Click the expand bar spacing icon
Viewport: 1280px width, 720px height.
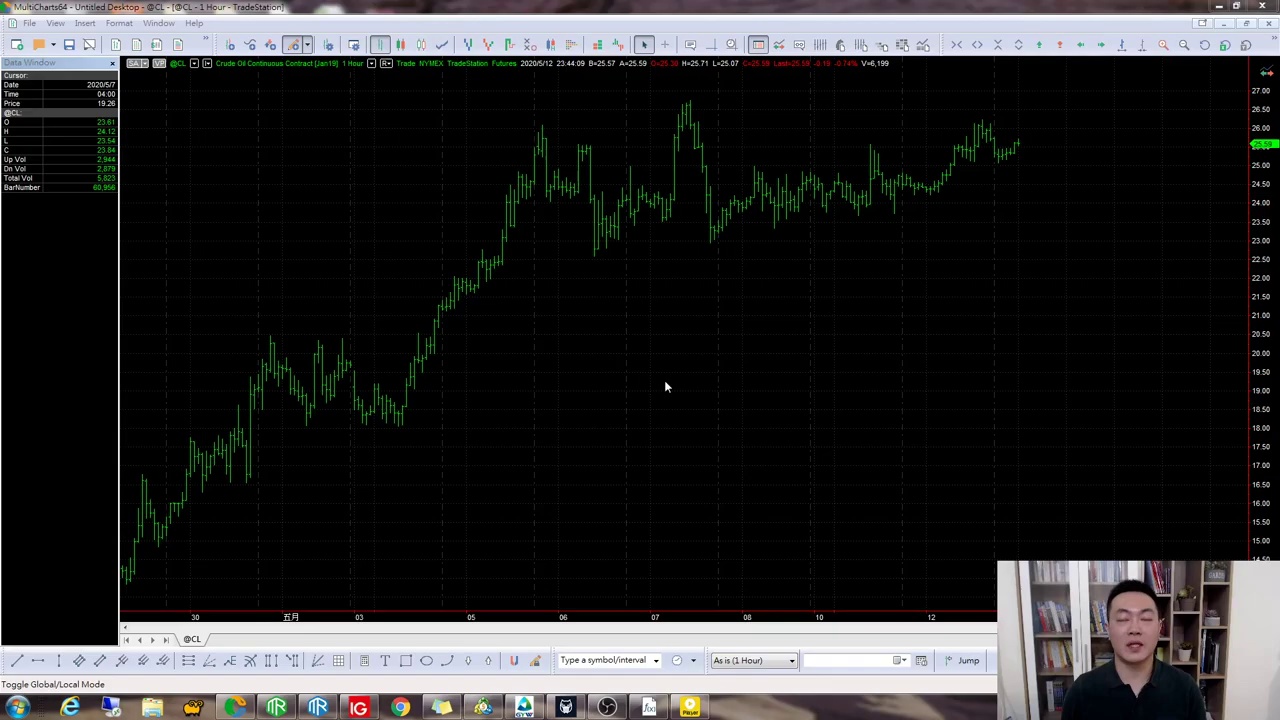tap(977, 45)
